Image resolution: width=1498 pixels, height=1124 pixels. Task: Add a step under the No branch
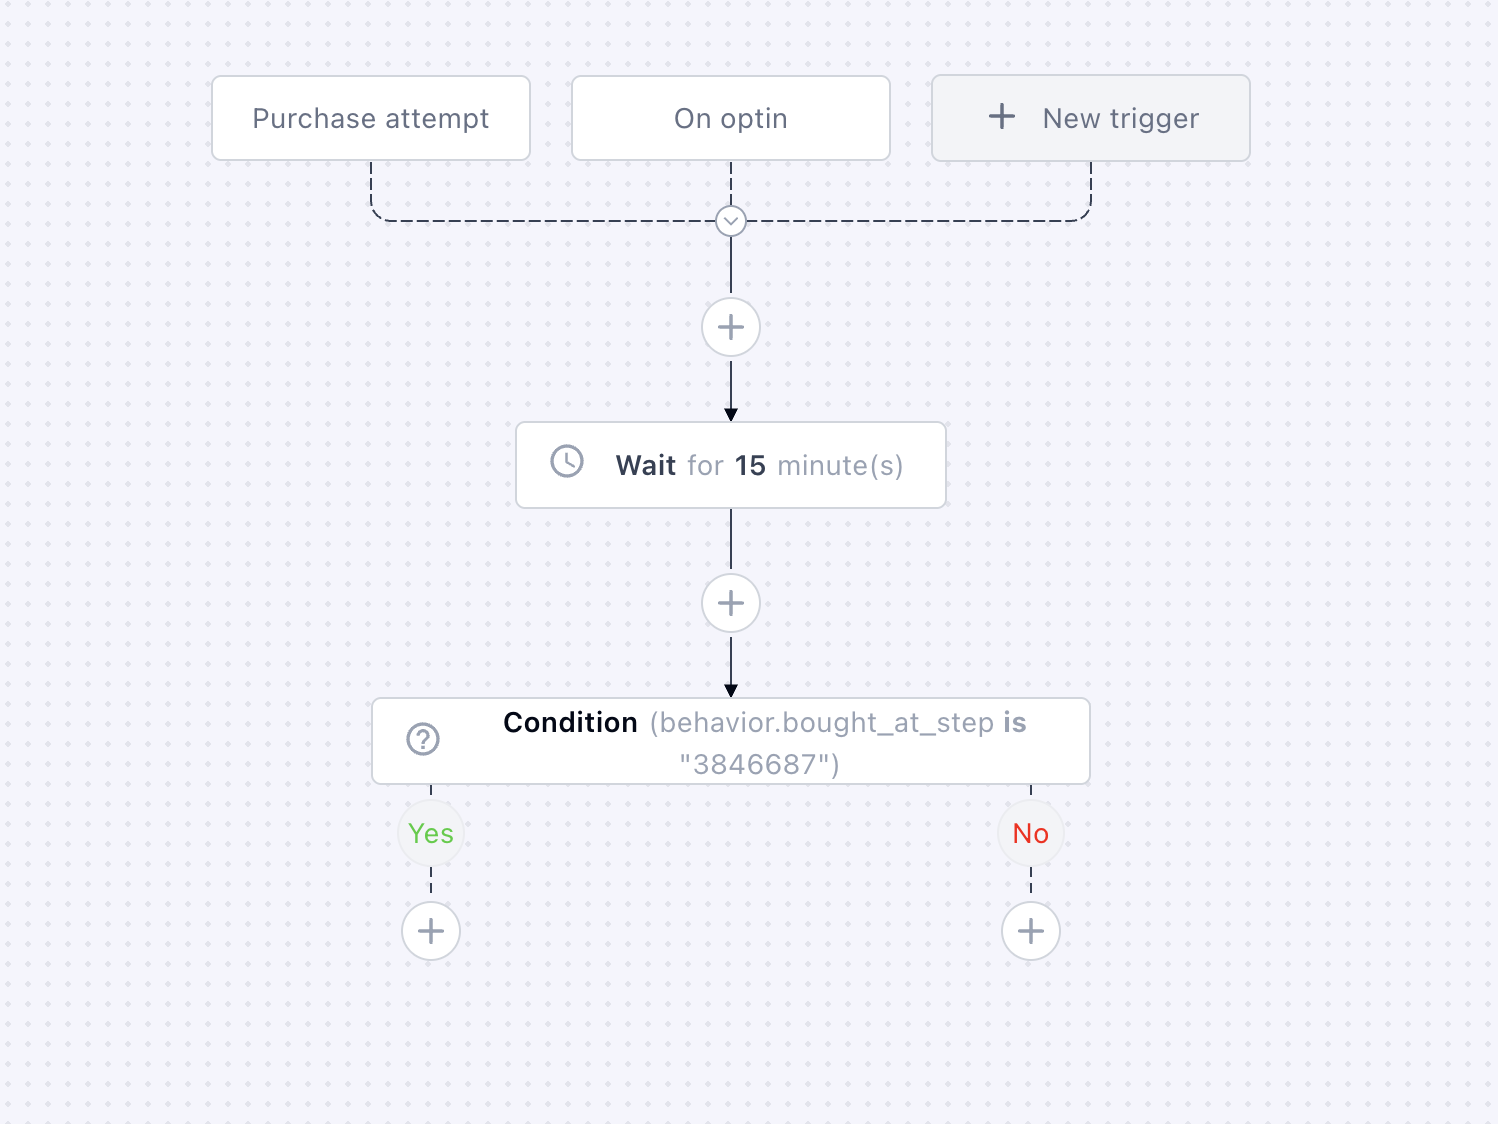(1031, 931)
